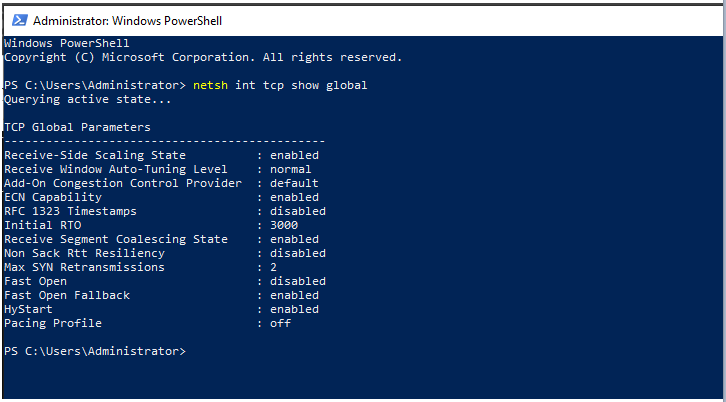The image size is (726, 402).
Task: Click the 'Fast Open Fallback' row label
Action: (x=67, y=295)
